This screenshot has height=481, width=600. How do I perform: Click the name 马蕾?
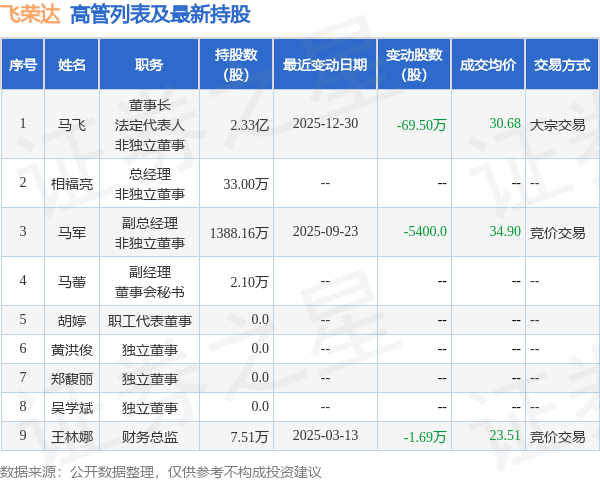point(72,282)
